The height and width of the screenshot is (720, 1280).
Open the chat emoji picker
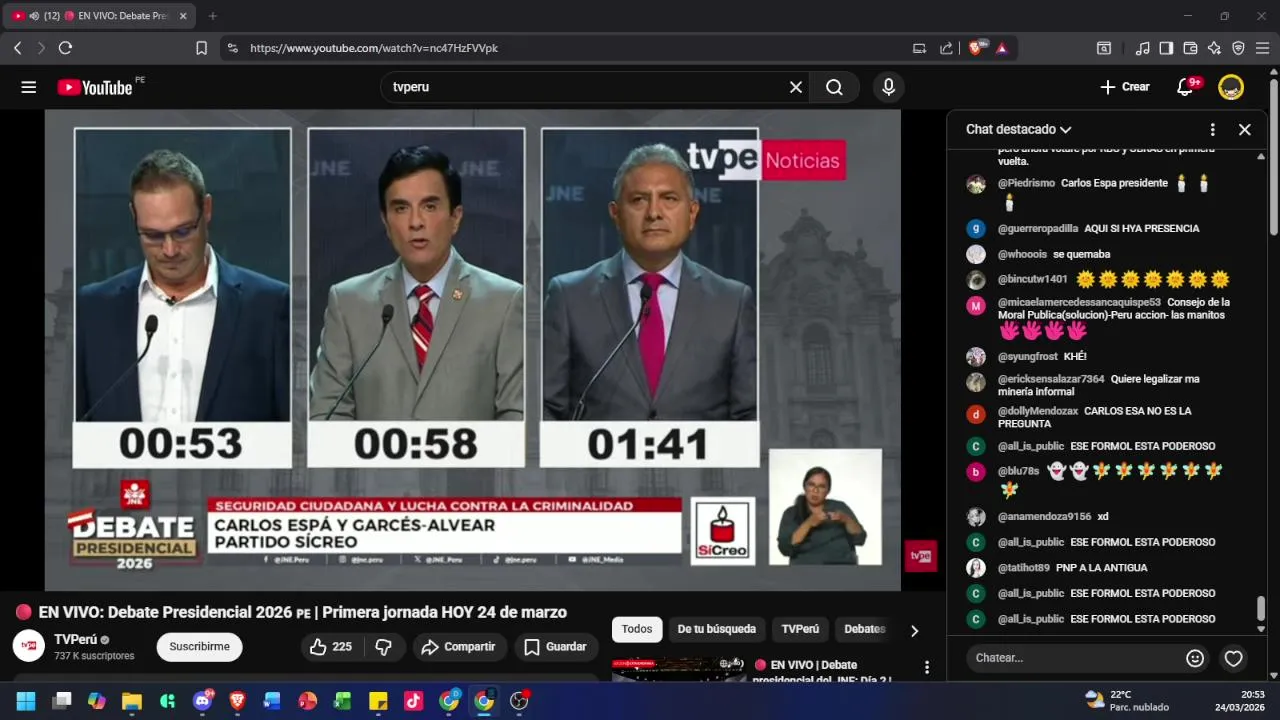[x=1195, y=658]
